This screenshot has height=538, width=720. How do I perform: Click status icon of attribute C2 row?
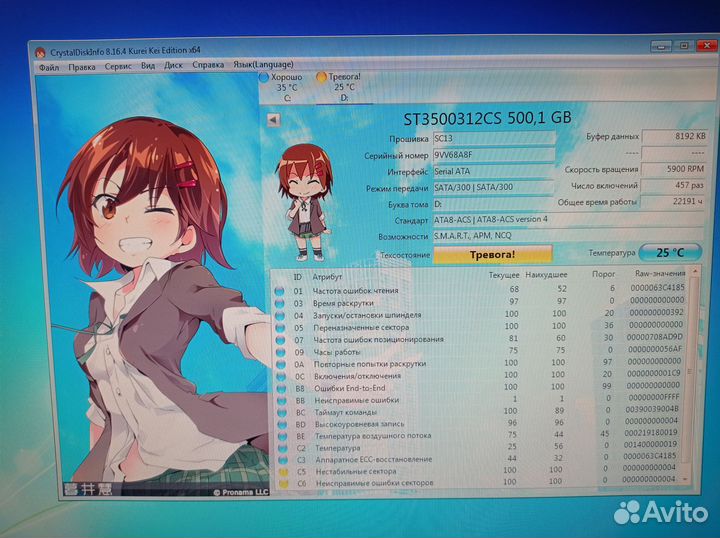coord(282,448)
